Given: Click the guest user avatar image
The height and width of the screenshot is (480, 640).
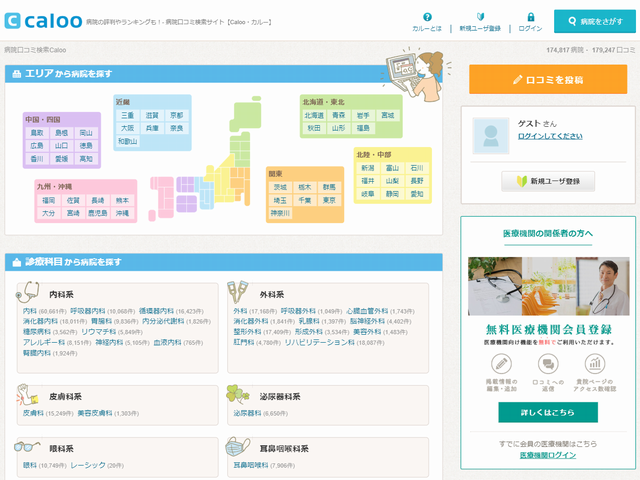Looking at the screenshot, I should pyautogui.click(x=490, y=135).
